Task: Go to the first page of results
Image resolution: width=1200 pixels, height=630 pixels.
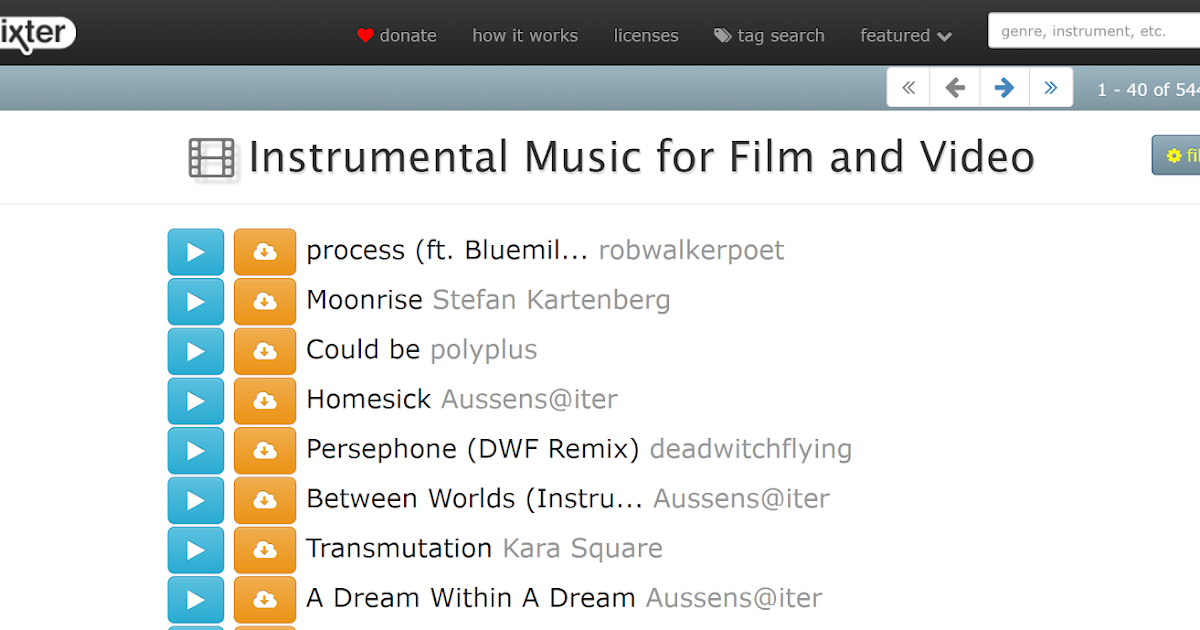Action: click(908, 88)
